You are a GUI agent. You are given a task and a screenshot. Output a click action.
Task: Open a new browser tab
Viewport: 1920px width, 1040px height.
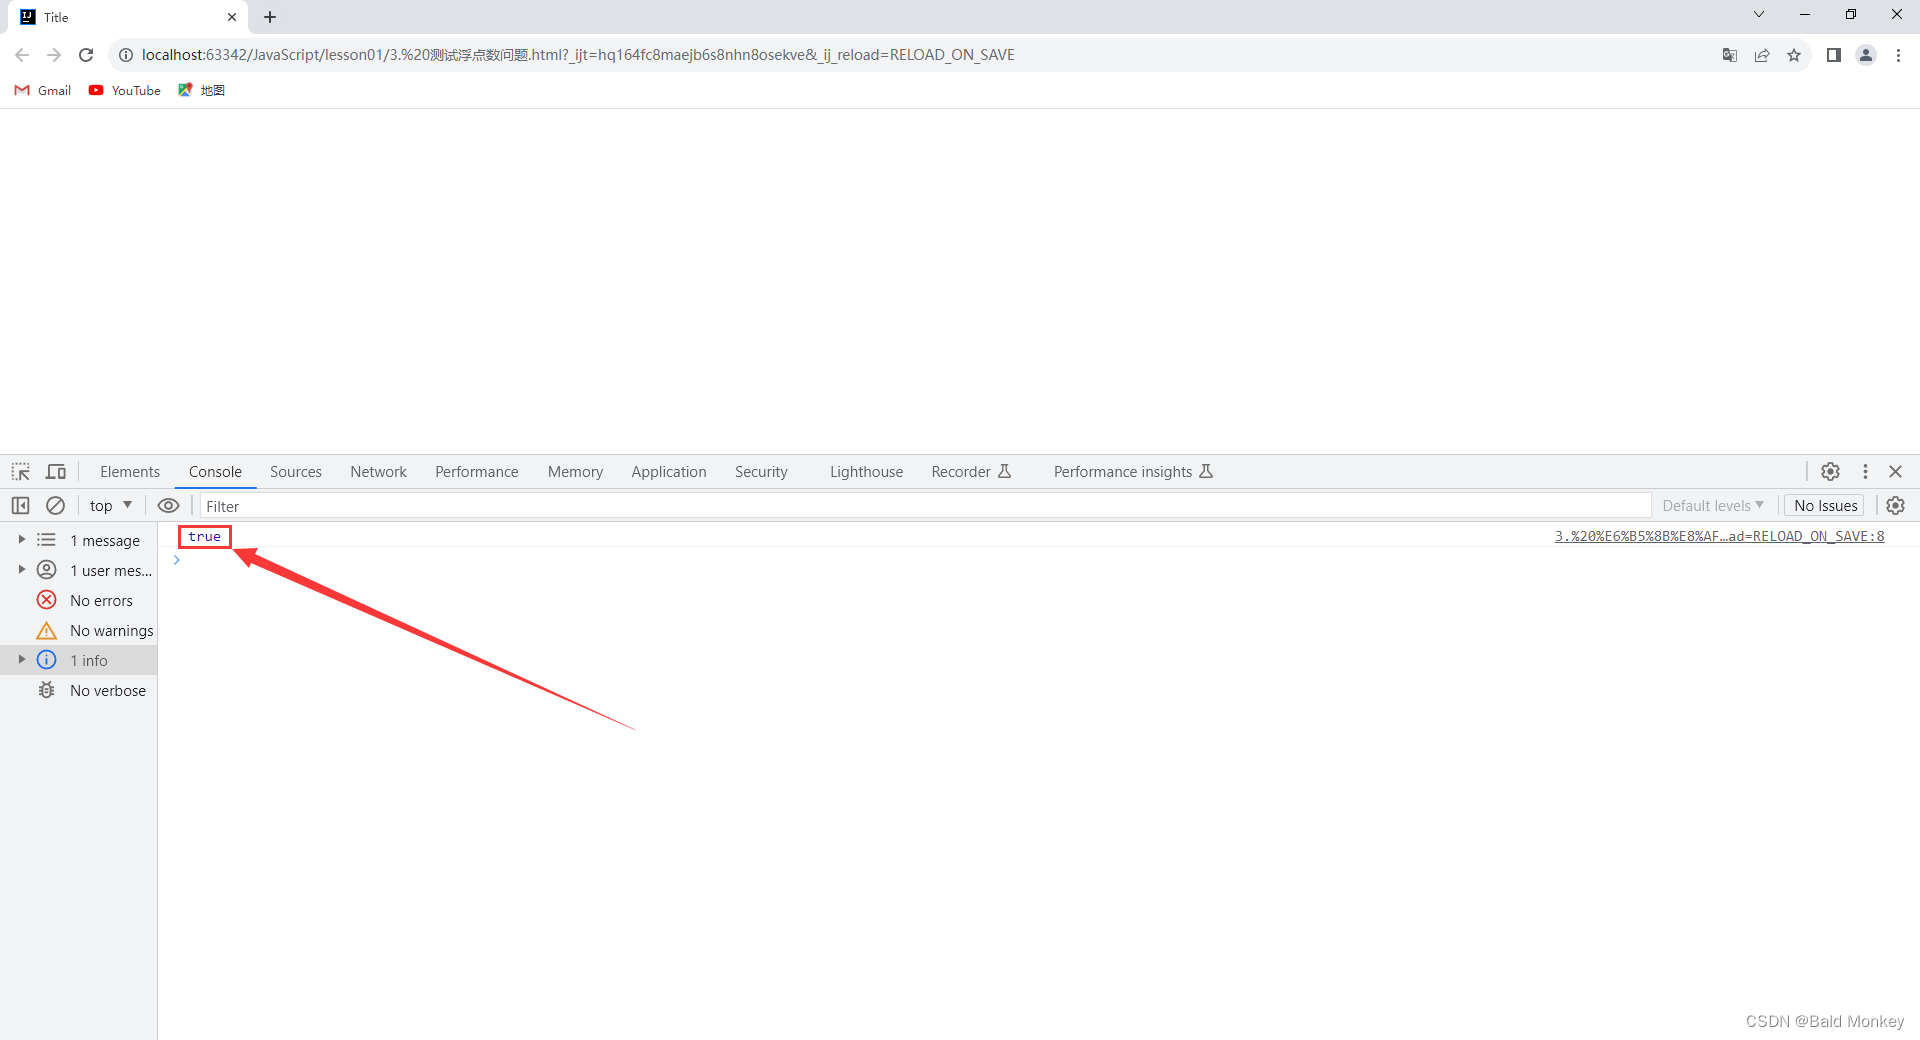(x=270, y=17)
